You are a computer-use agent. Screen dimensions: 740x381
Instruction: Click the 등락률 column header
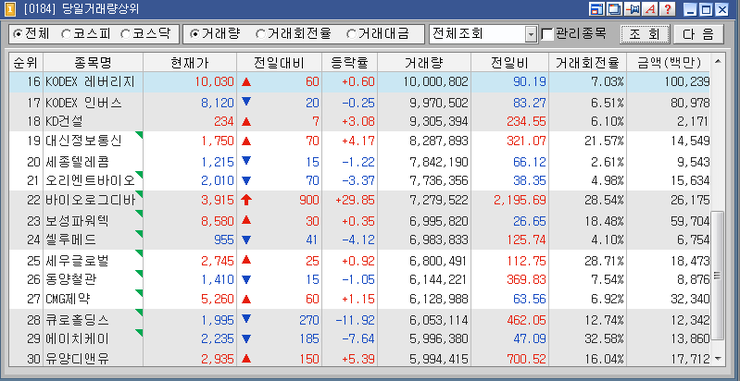tap(350, 62)
